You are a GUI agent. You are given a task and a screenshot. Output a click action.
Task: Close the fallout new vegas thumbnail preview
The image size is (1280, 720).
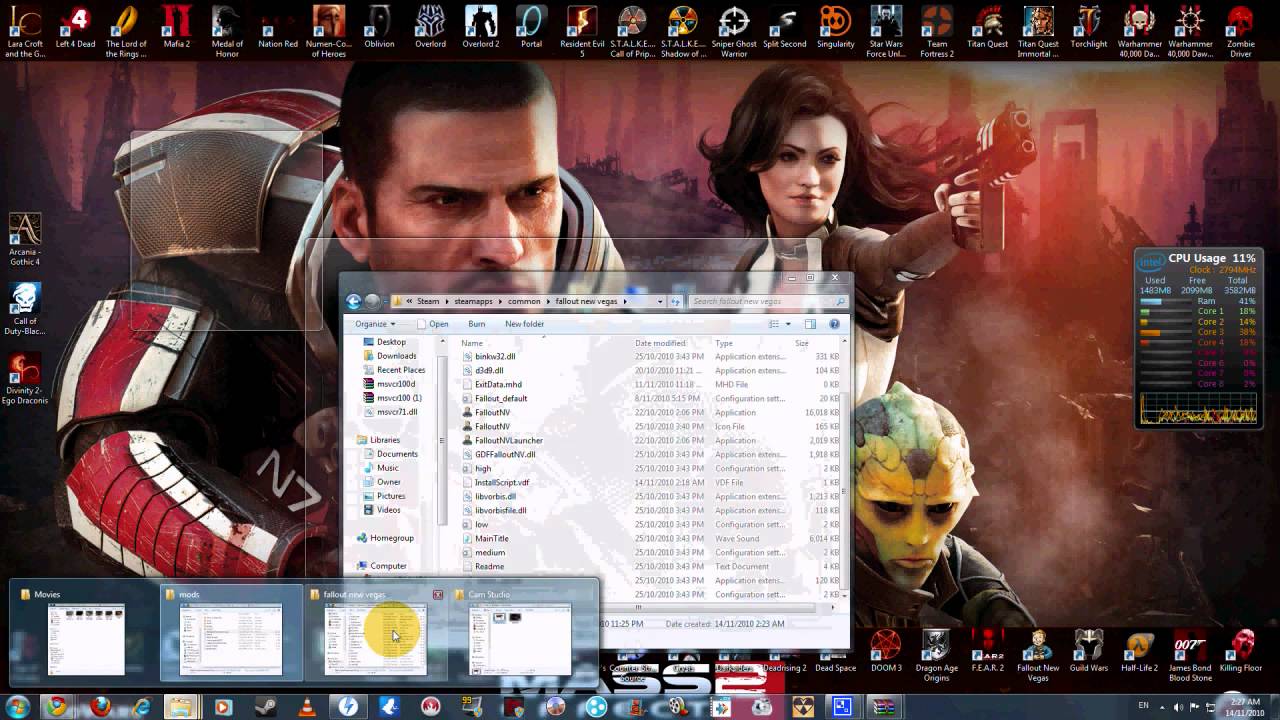438,595
